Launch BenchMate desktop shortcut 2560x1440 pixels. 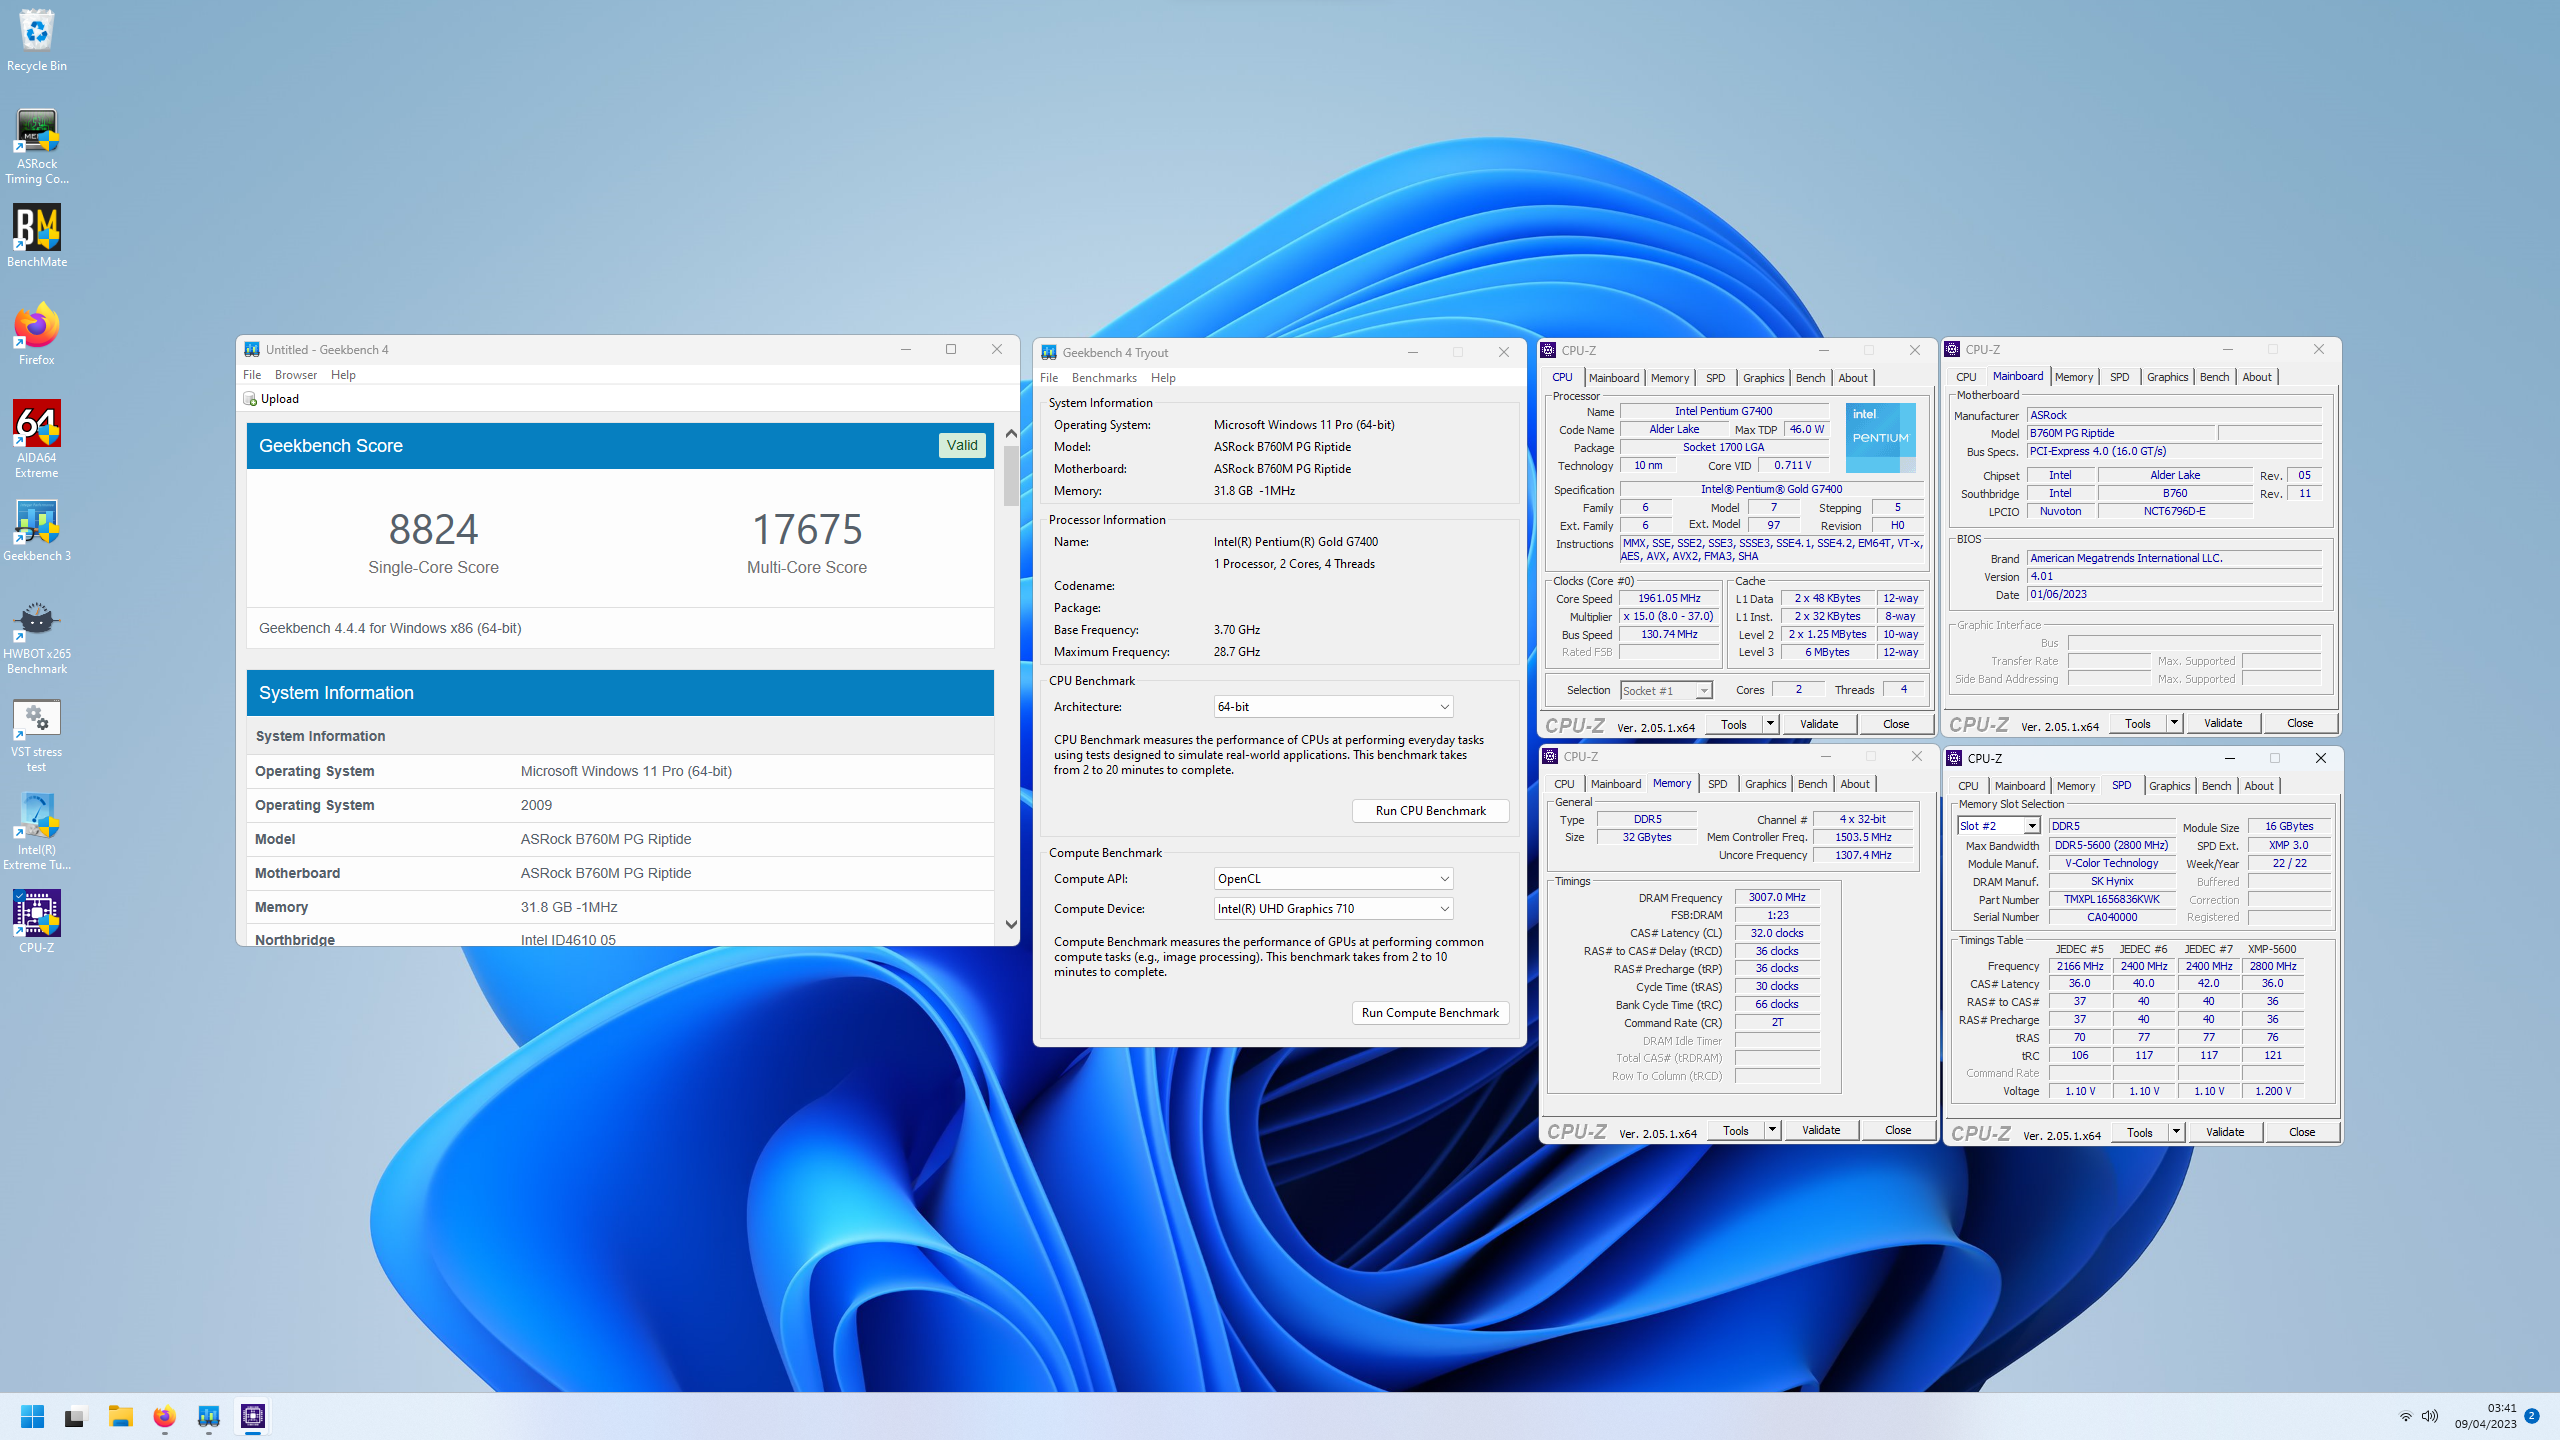point(37,236)
